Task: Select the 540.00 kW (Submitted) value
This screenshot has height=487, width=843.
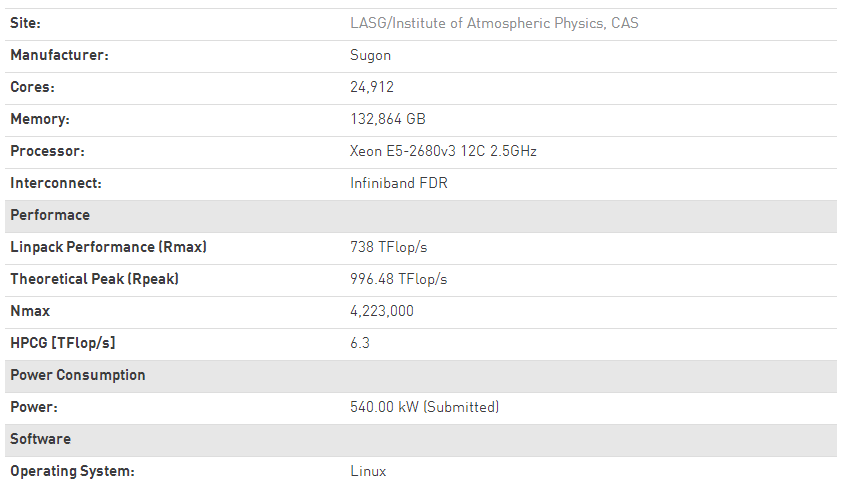Action: 424,407
